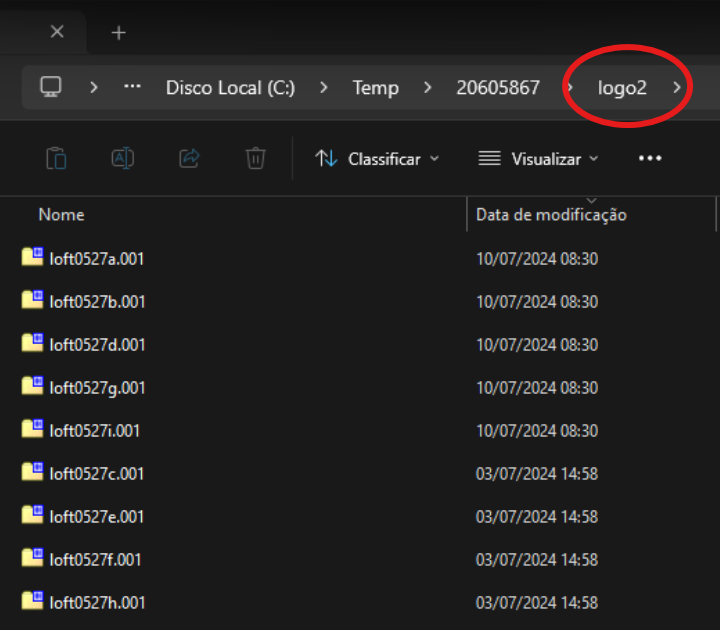The height and width of the screenshot is (630, 720).
Task: Open Data de modificação column filter arrow
Action: [591, 201]
